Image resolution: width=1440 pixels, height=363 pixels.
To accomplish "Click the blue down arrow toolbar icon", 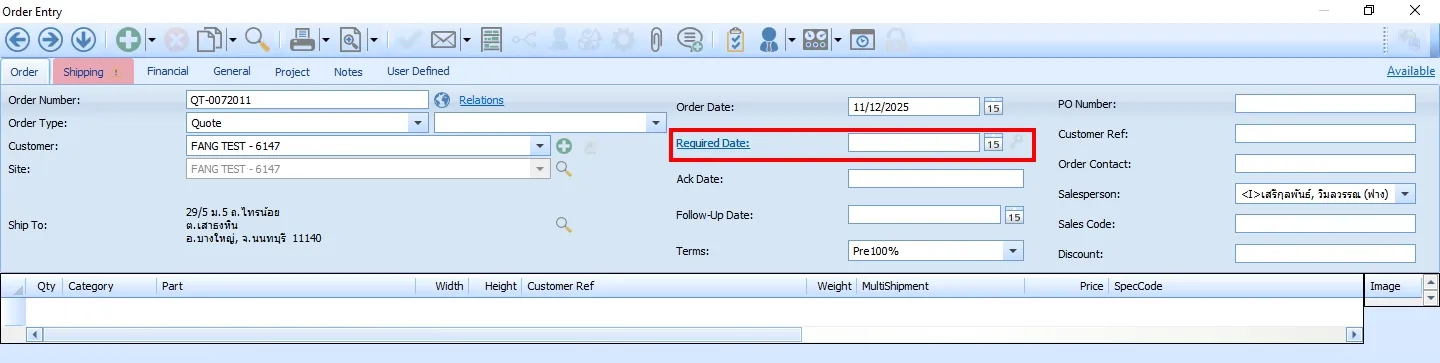I will (x=83, y=40).
